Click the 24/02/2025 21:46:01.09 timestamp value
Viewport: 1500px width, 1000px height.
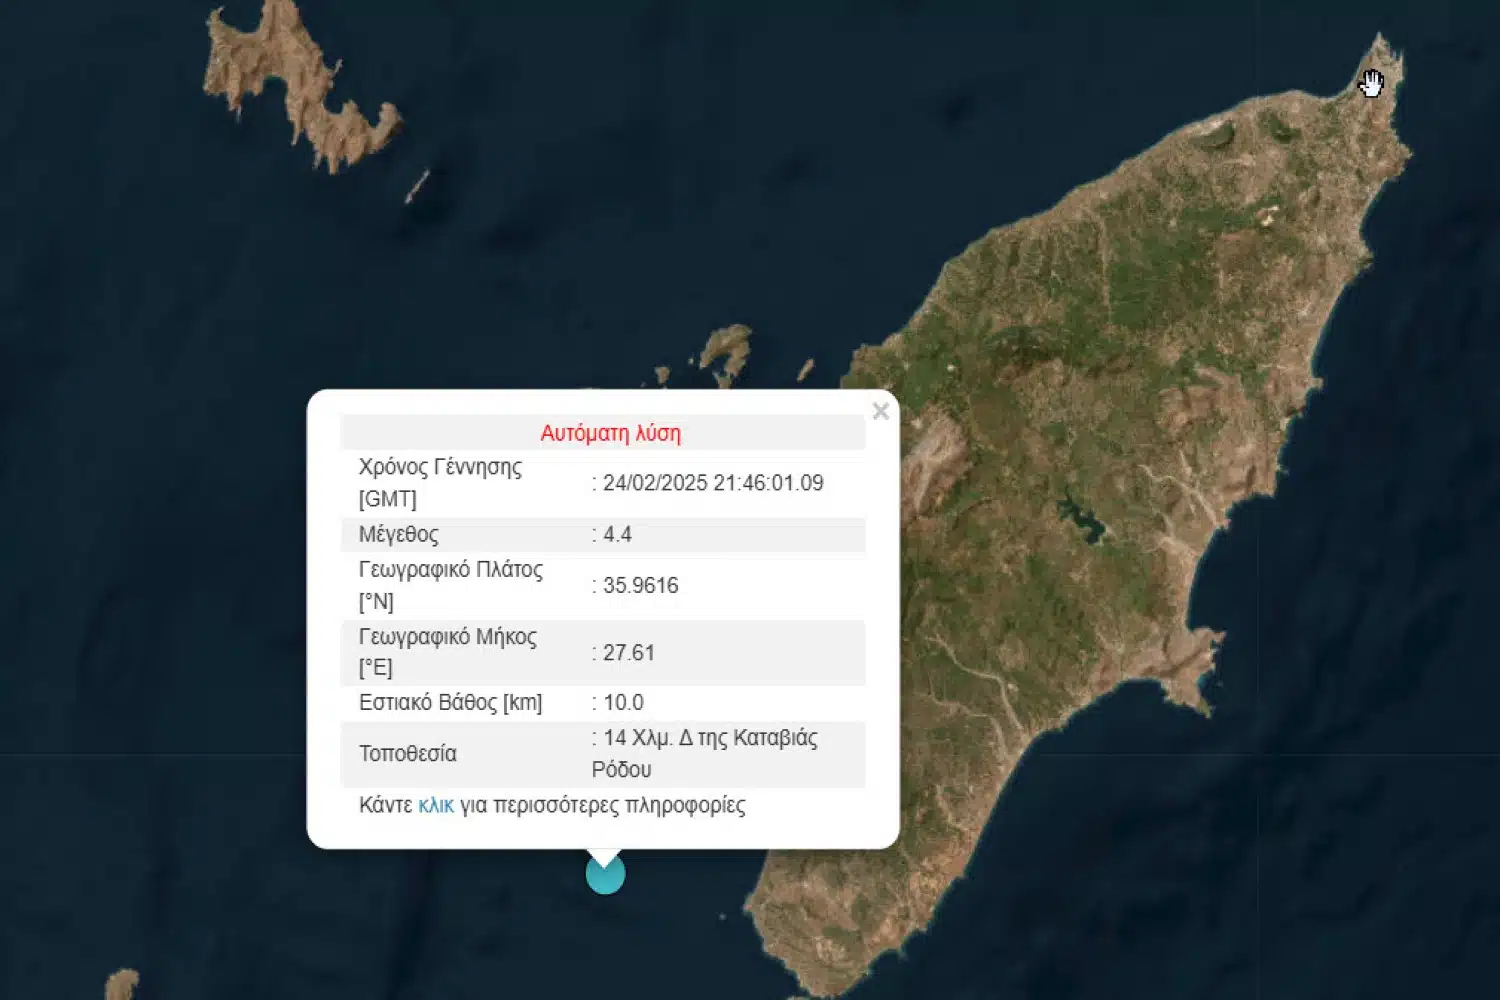click(x=713, y=483)
